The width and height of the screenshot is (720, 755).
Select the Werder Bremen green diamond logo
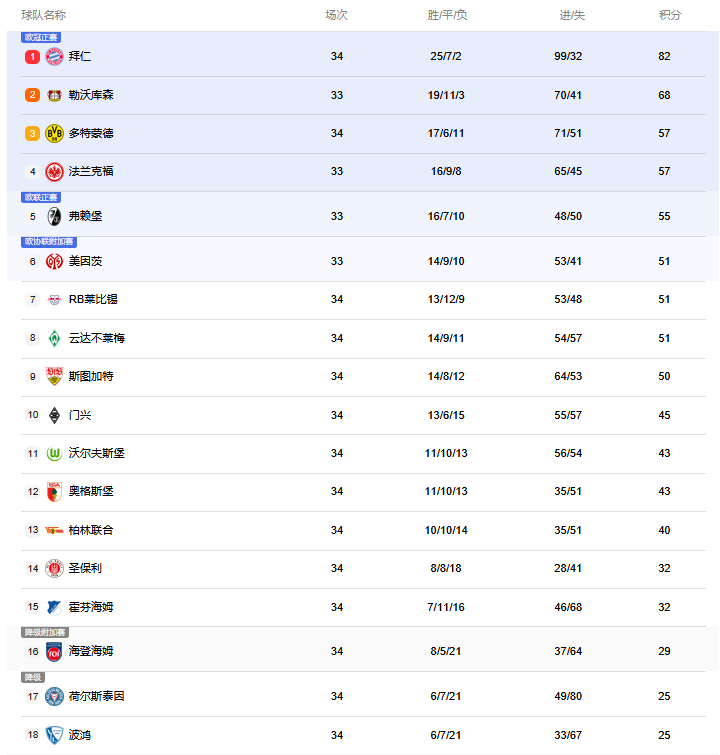click(x=54, y=338)
